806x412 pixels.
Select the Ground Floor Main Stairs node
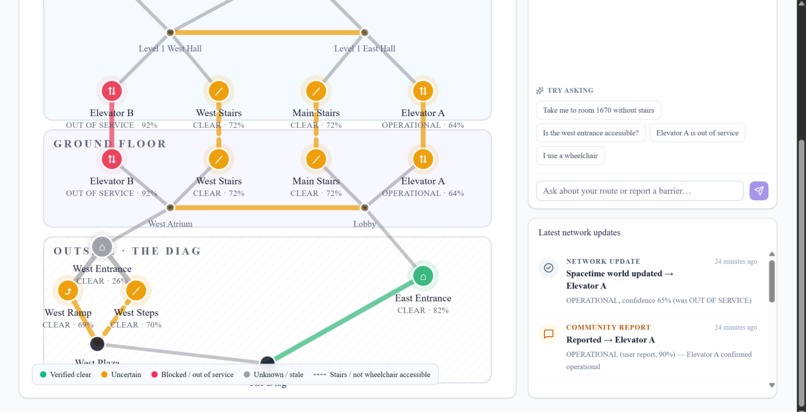coord(316,159)
